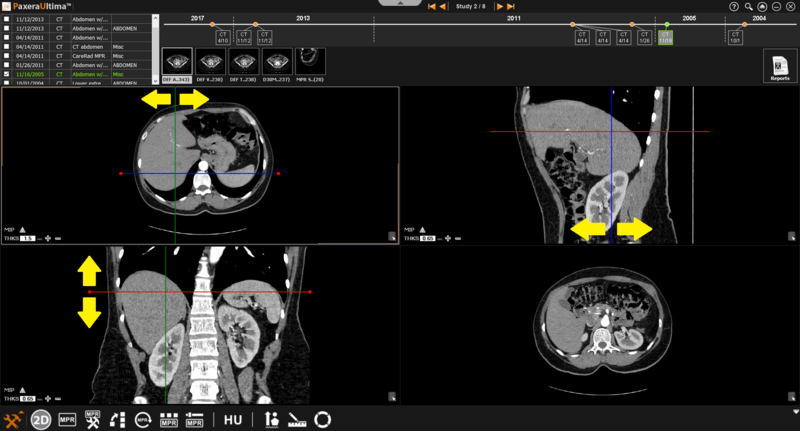
Task: Uncheck the 11/16/2005 study checkbox
Action: [x=7, y=74]
